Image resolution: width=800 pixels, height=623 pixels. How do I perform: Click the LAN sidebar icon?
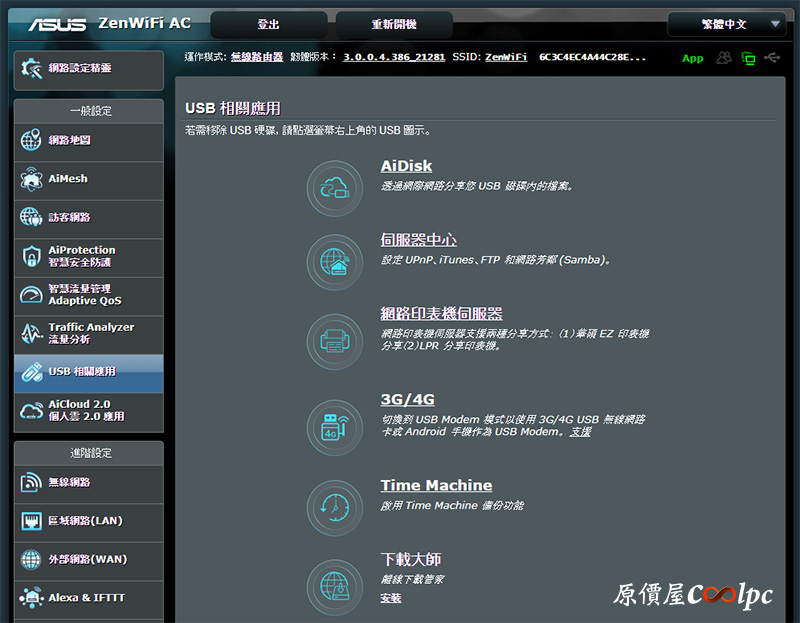pos(32,521)
